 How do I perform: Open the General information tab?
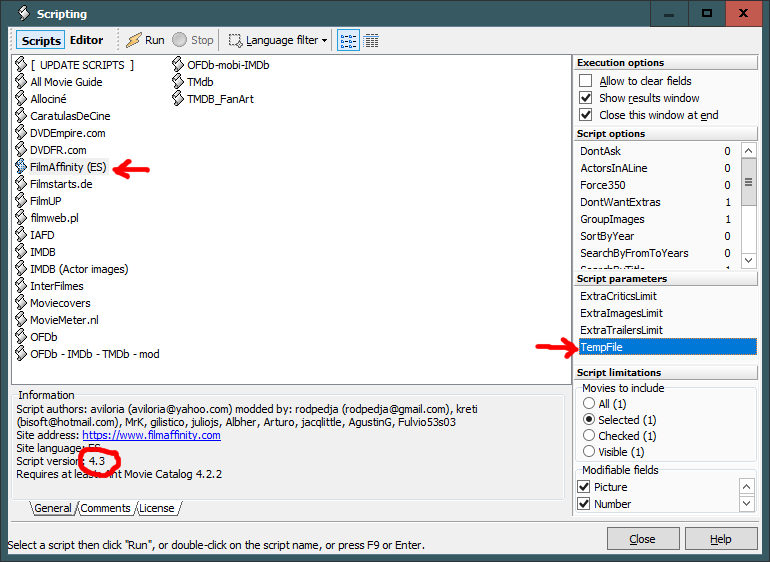(53, 508)
